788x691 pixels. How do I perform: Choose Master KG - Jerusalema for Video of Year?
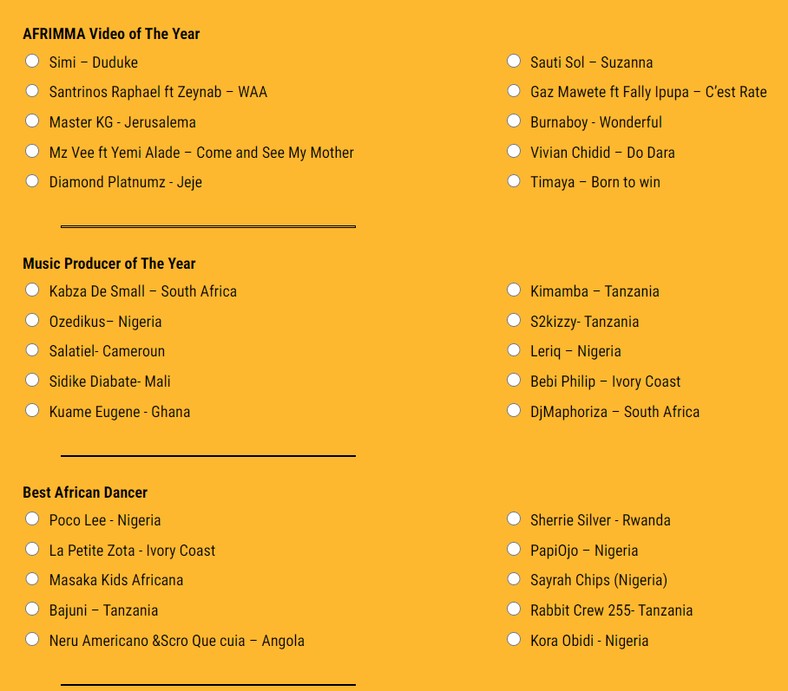[x=32, y=121]
